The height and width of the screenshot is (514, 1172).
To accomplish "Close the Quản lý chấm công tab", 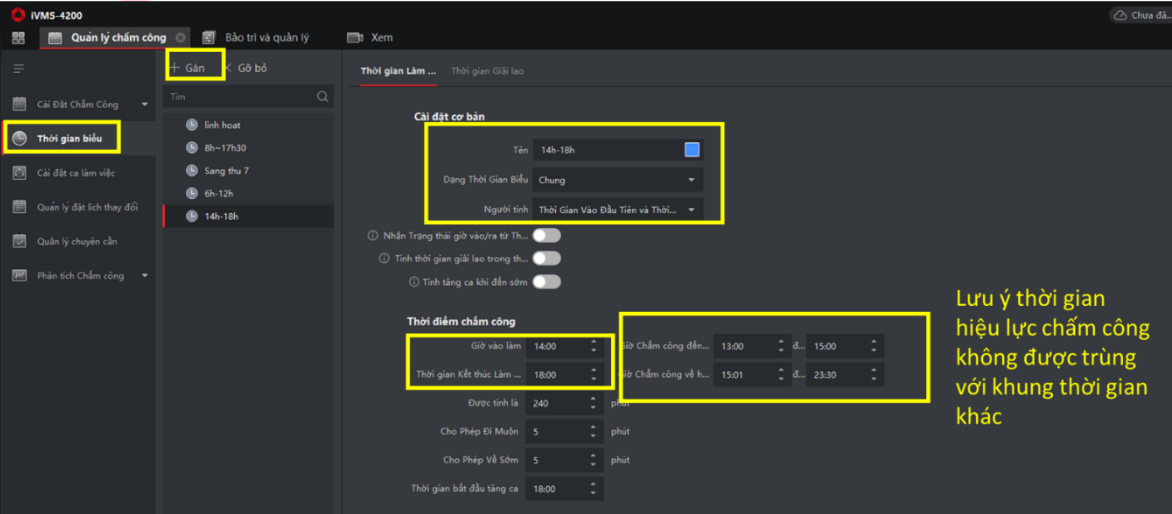I will tap(180, 38).
